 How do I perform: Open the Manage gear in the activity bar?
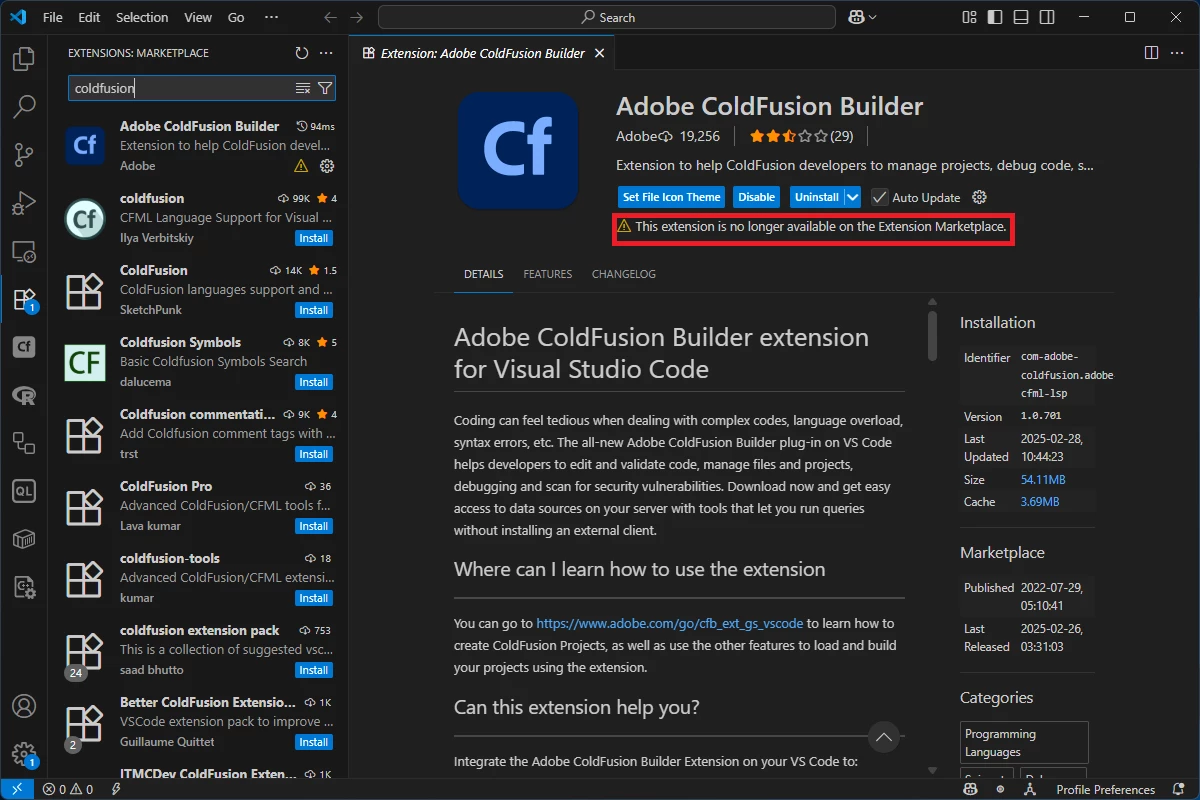[24, 755]
